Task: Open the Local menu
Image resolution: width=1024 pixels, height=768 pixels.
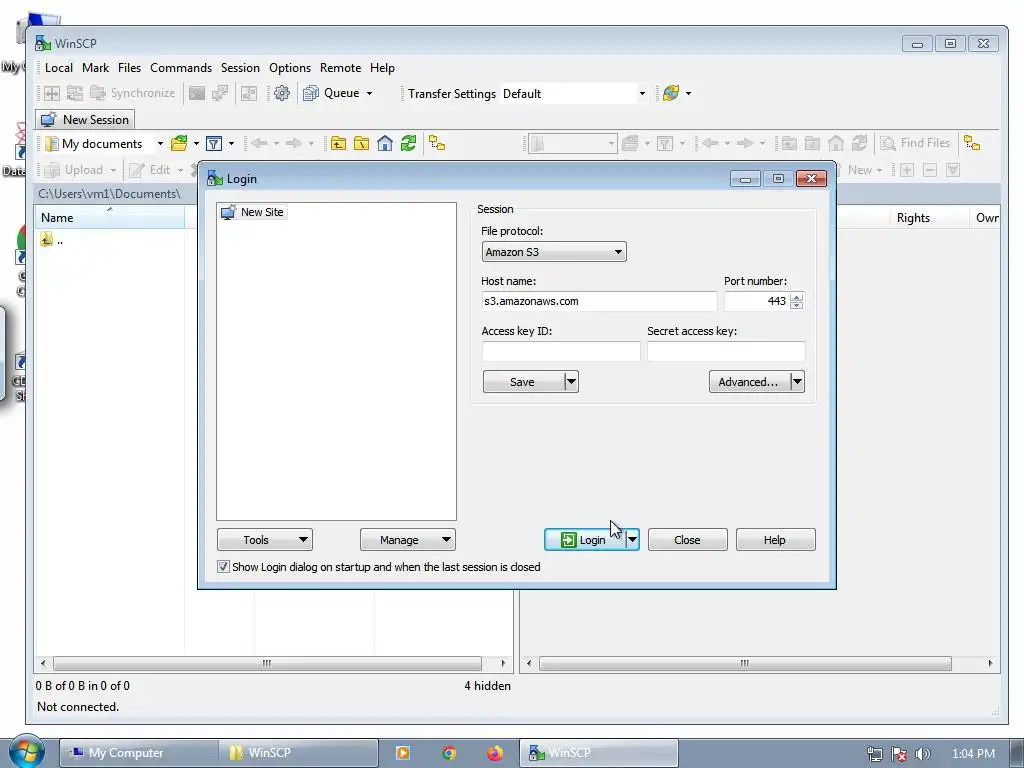Action: tap(59, 68)
